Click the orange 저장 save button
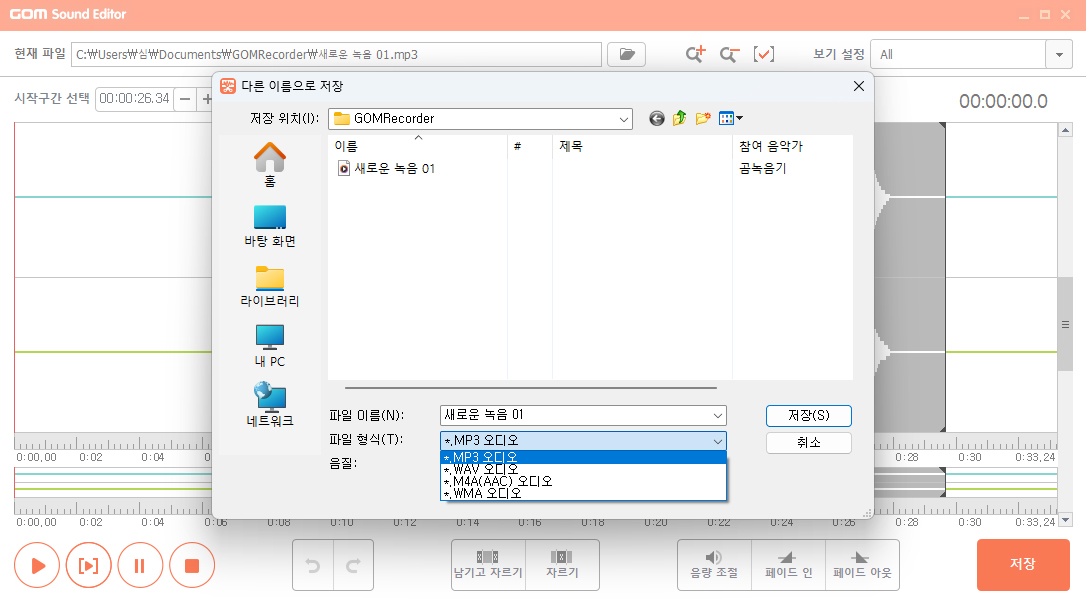Viewport: 1086px width, 600px height. [1023, 565]
